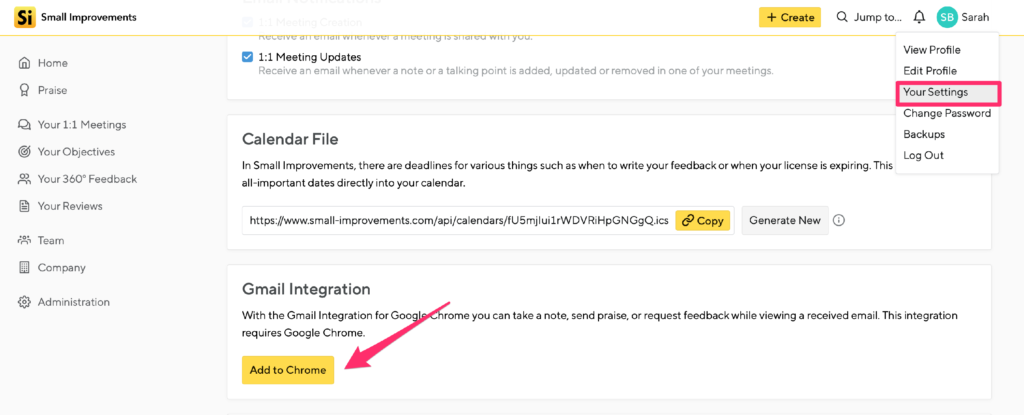Open Jump to search
Viewport: 1024px width, 415px height.
(869, 17)
